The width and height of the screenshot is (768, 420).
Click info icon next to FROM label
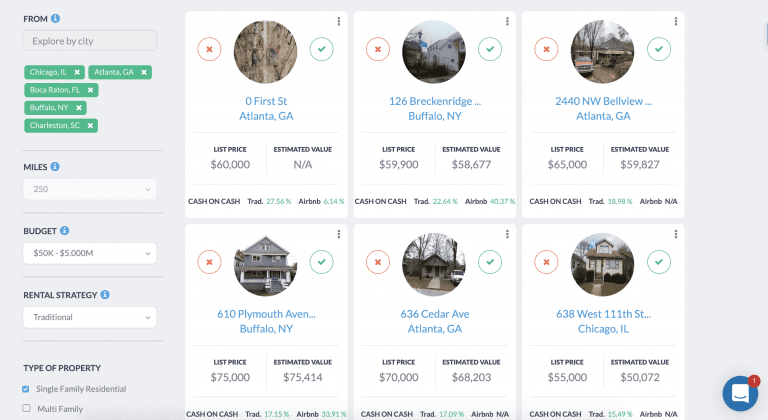tap(55, 18)
